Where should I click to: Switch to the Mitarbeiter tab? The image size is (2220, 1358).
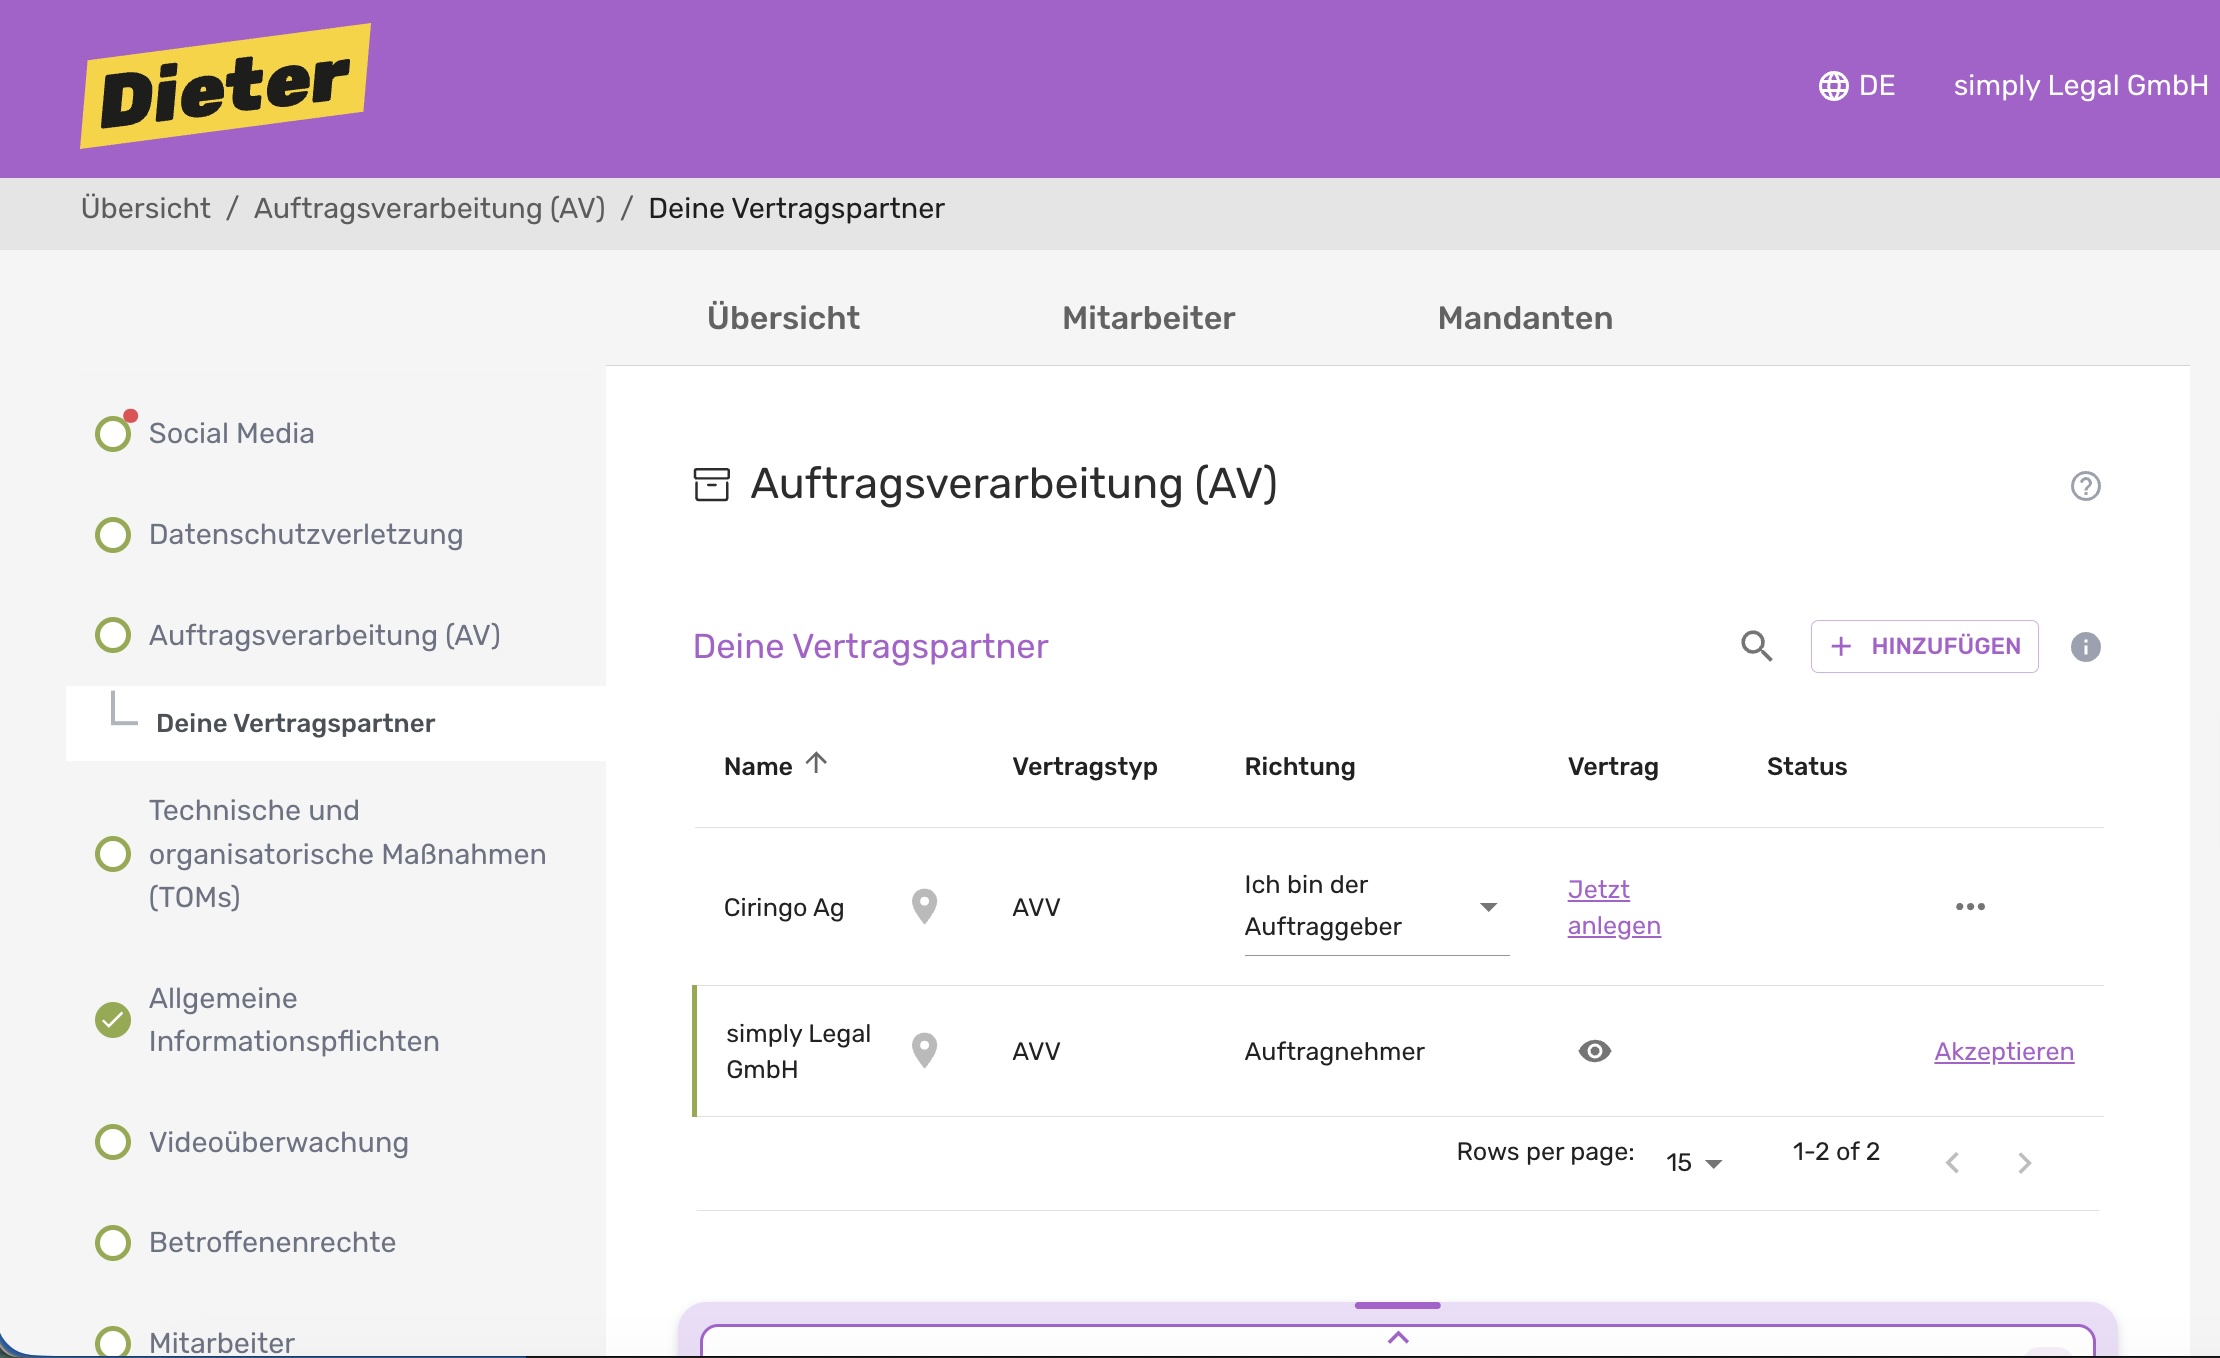[x=1147, y=318]
